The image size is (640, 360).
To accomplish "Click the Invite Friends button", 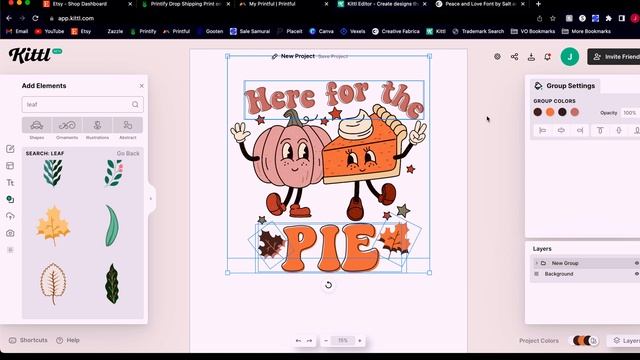I will (614, 57).
